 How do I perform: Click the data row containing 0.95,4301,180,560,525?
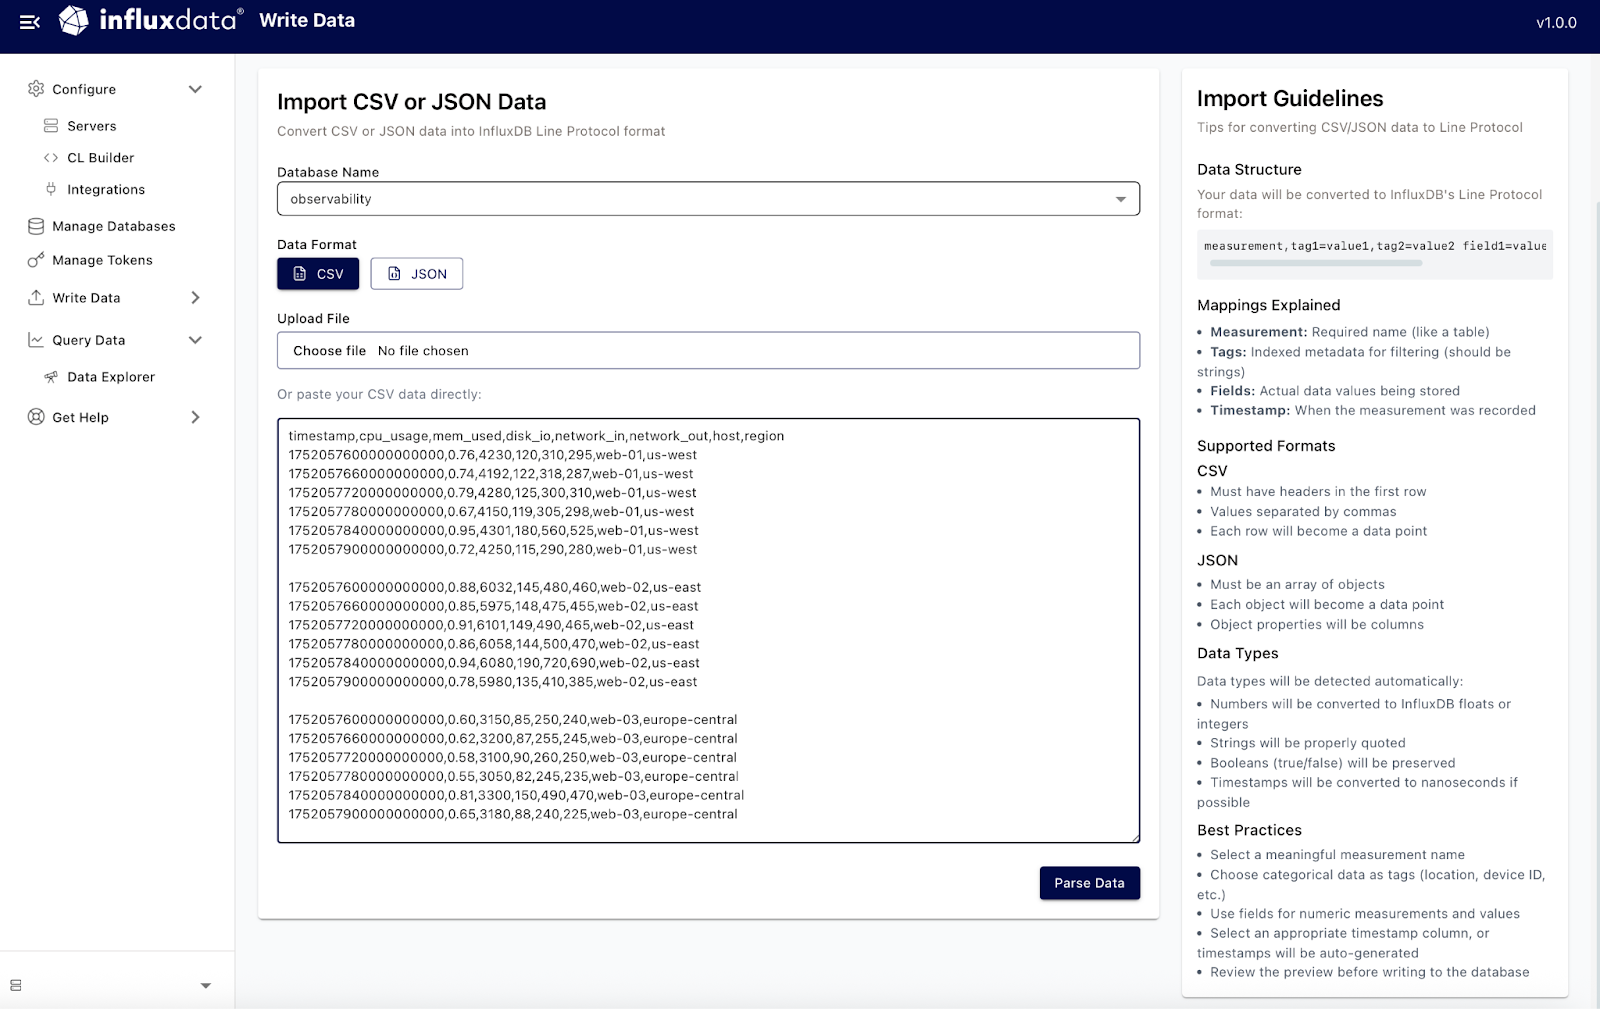click(x=493, y=531)
